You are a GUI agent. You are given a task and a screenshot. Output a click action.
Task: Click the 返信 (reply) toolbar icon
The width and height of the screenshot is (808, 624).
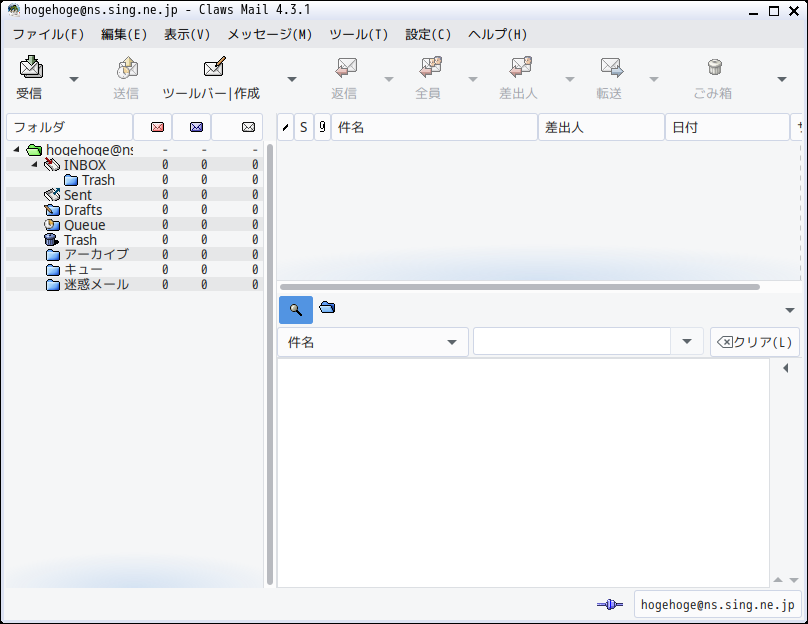pyautogui.click(x=345, y=67)
